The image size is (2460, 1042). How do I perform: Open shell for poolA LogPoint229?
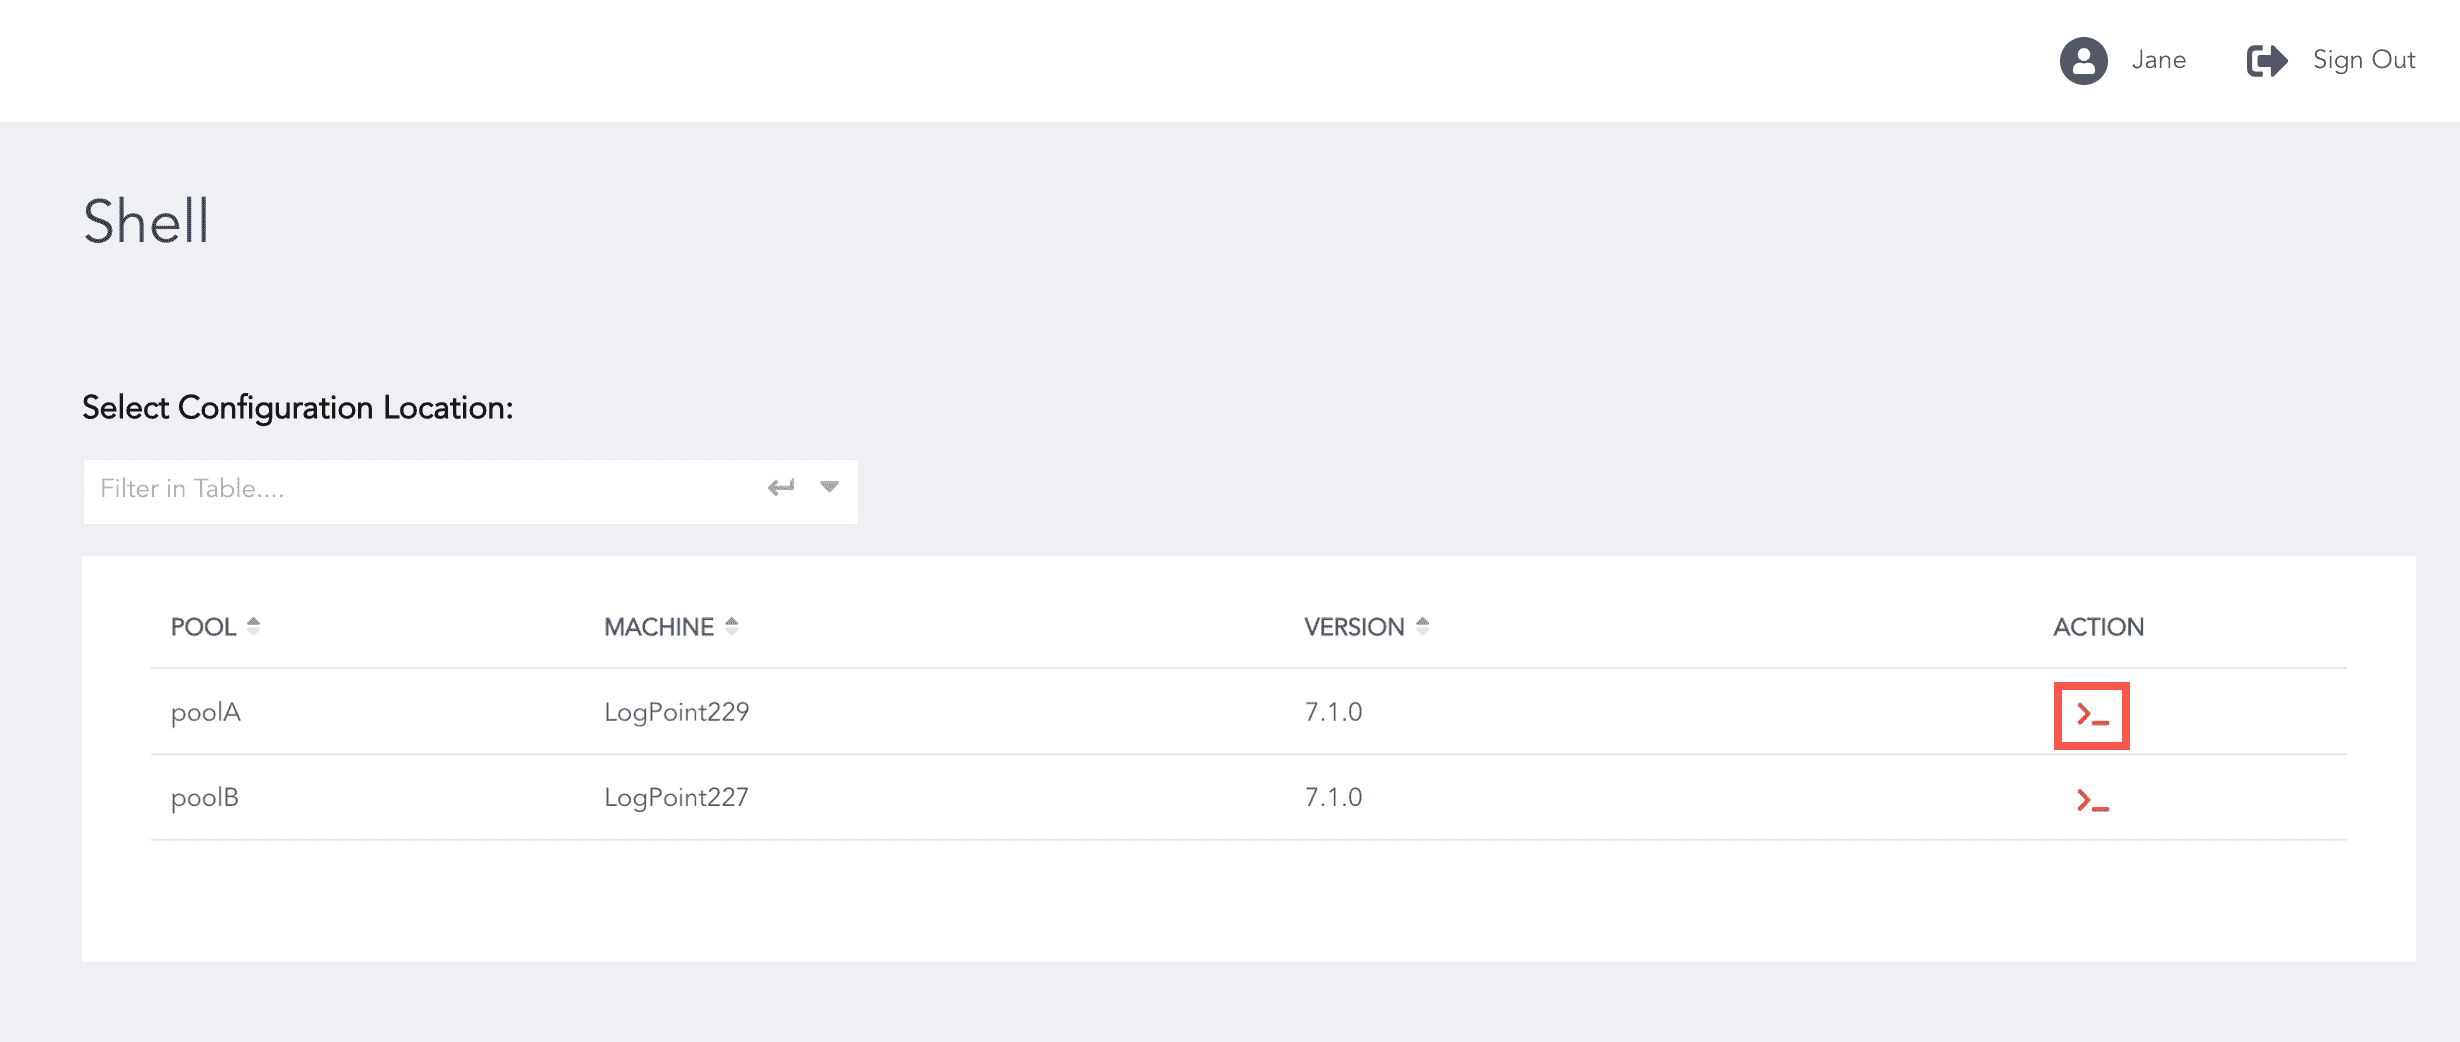tap(2091, 715)
